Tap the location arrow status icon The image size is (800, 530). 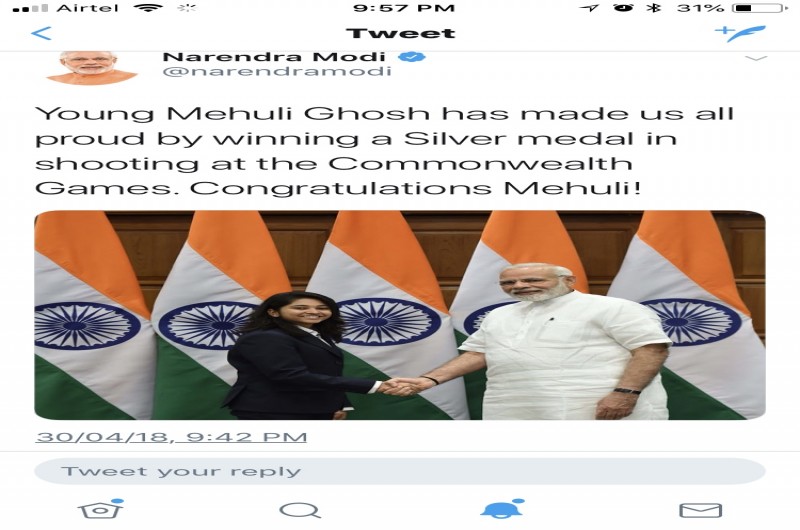[588, 8]
